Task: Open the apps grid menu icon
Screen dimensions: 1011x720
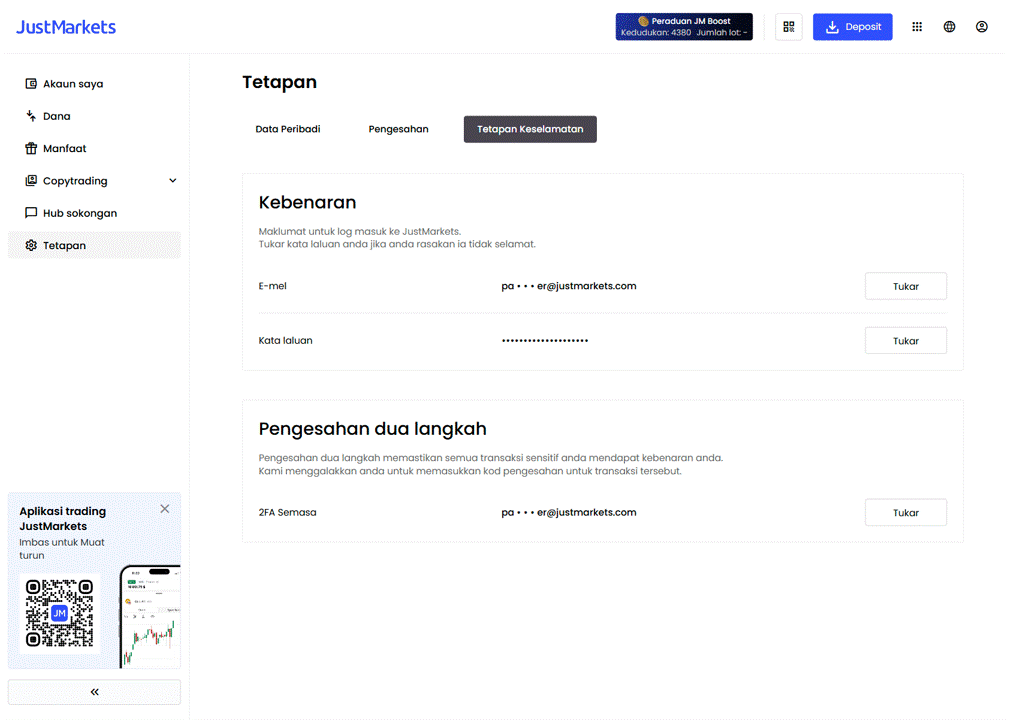Action: click(917, 26)
